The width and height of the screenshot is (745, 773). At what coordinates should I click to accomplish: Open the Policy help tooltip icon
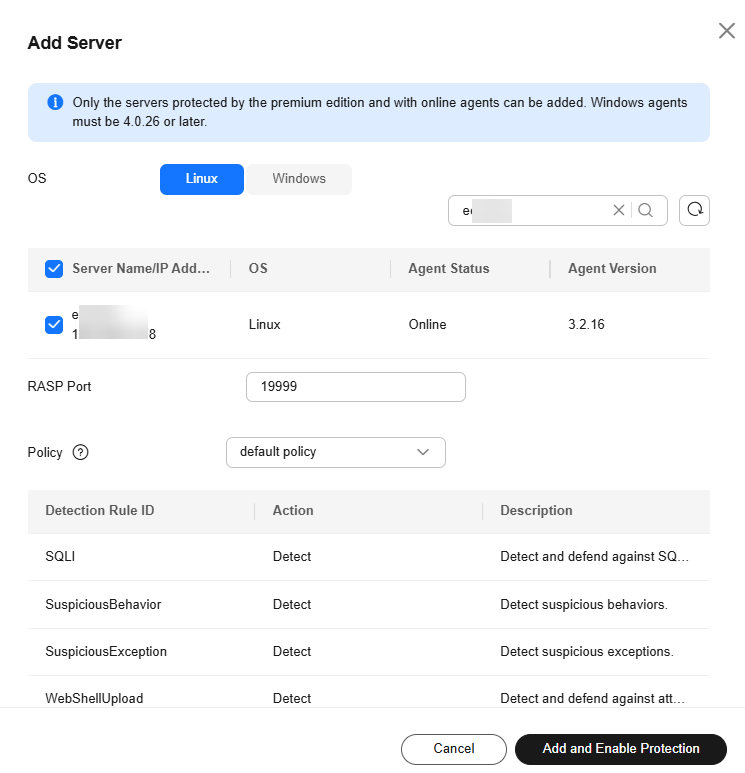[x=80, y=452]
